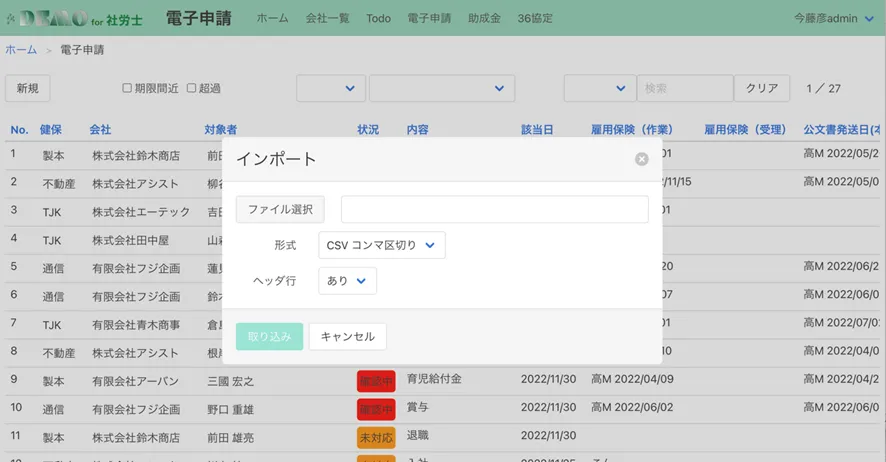The image size is (886, 462).
Task: Click 有限会社青木商事 in row 7
Action: click(x=136, y=325)
